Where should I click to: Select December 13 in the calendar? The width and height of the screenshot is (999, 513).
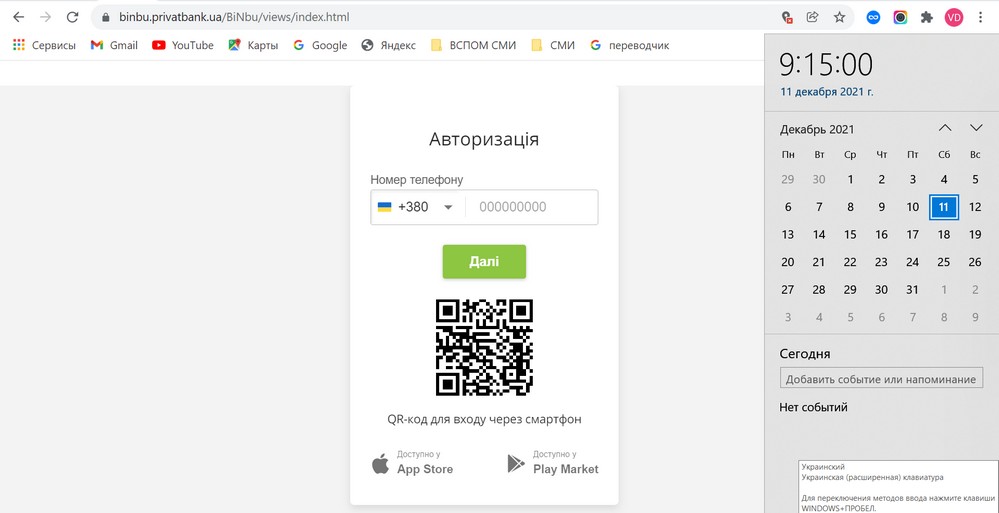[x=787, y=235]
